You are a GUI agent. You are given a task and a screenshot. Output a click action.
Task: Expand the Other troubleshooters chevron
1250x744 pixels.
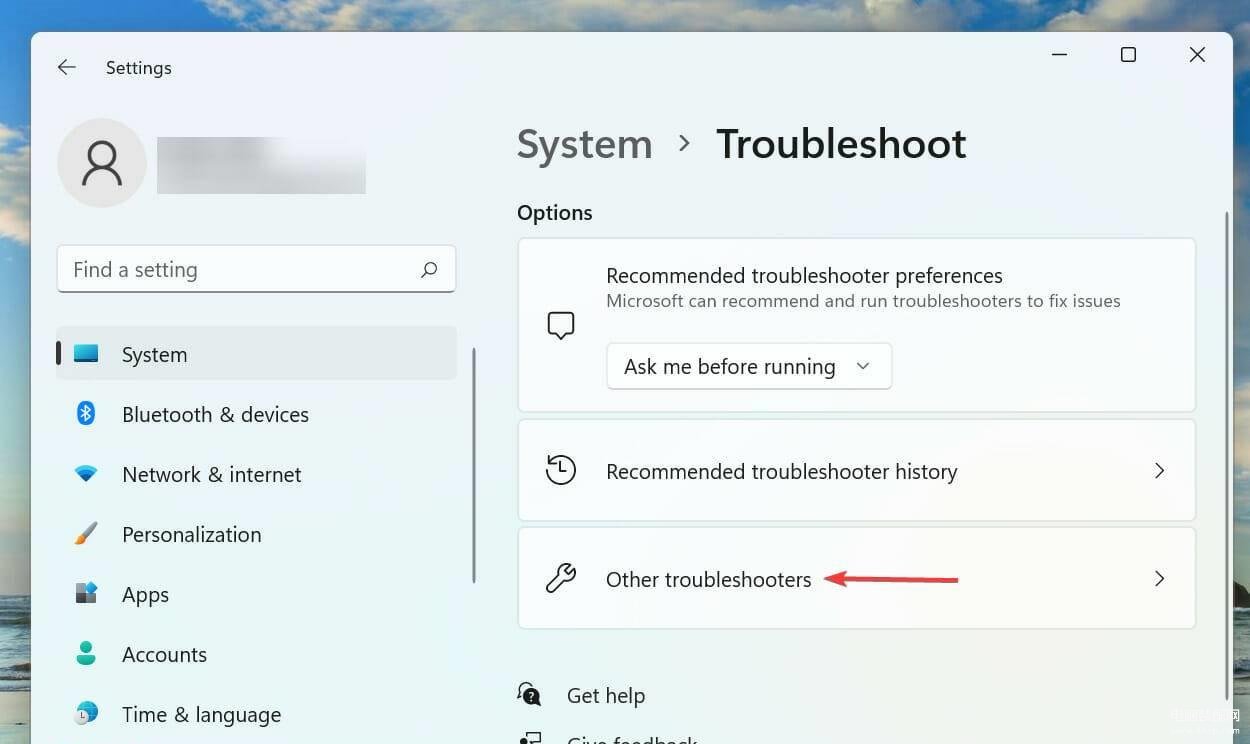[1160, 578]
